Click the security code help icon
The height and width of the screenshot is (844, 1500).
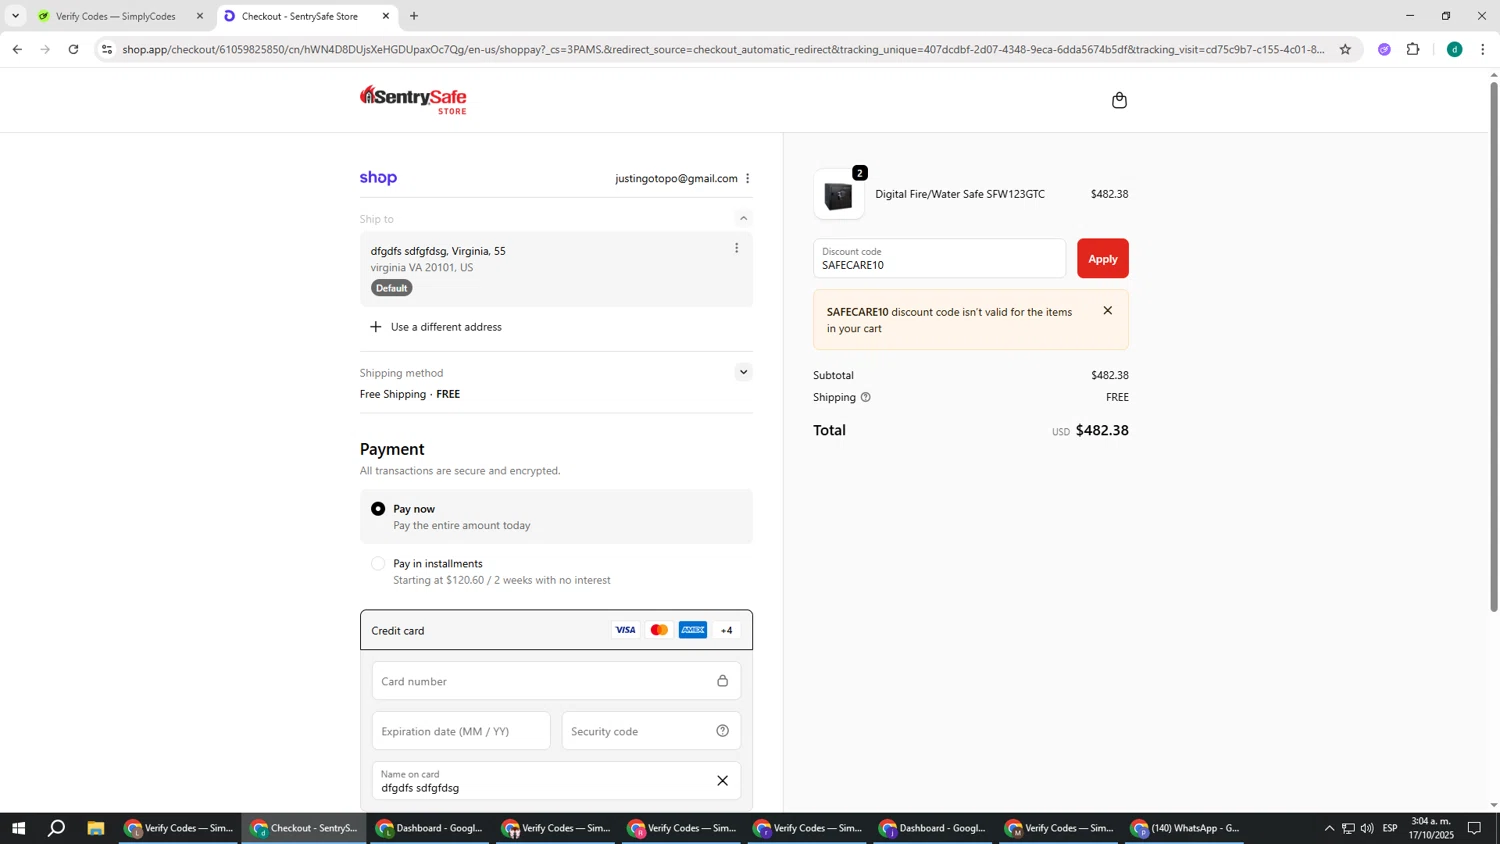pyautogui.click(x=722, y=731)
